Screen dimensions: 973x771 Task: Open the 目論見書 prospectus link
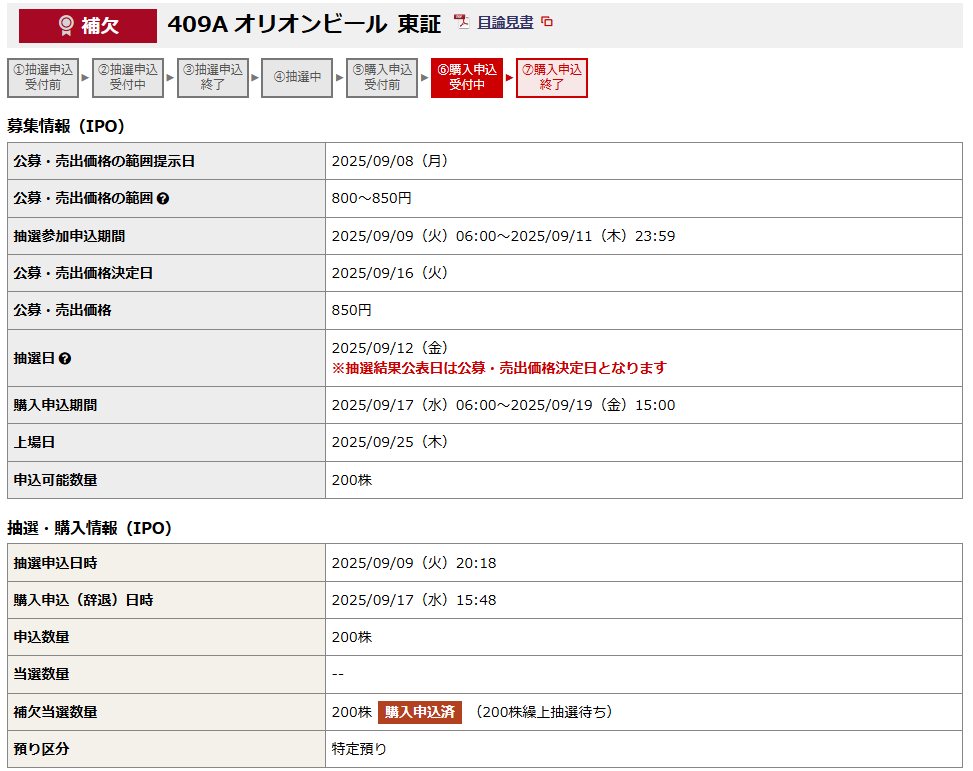505,22
